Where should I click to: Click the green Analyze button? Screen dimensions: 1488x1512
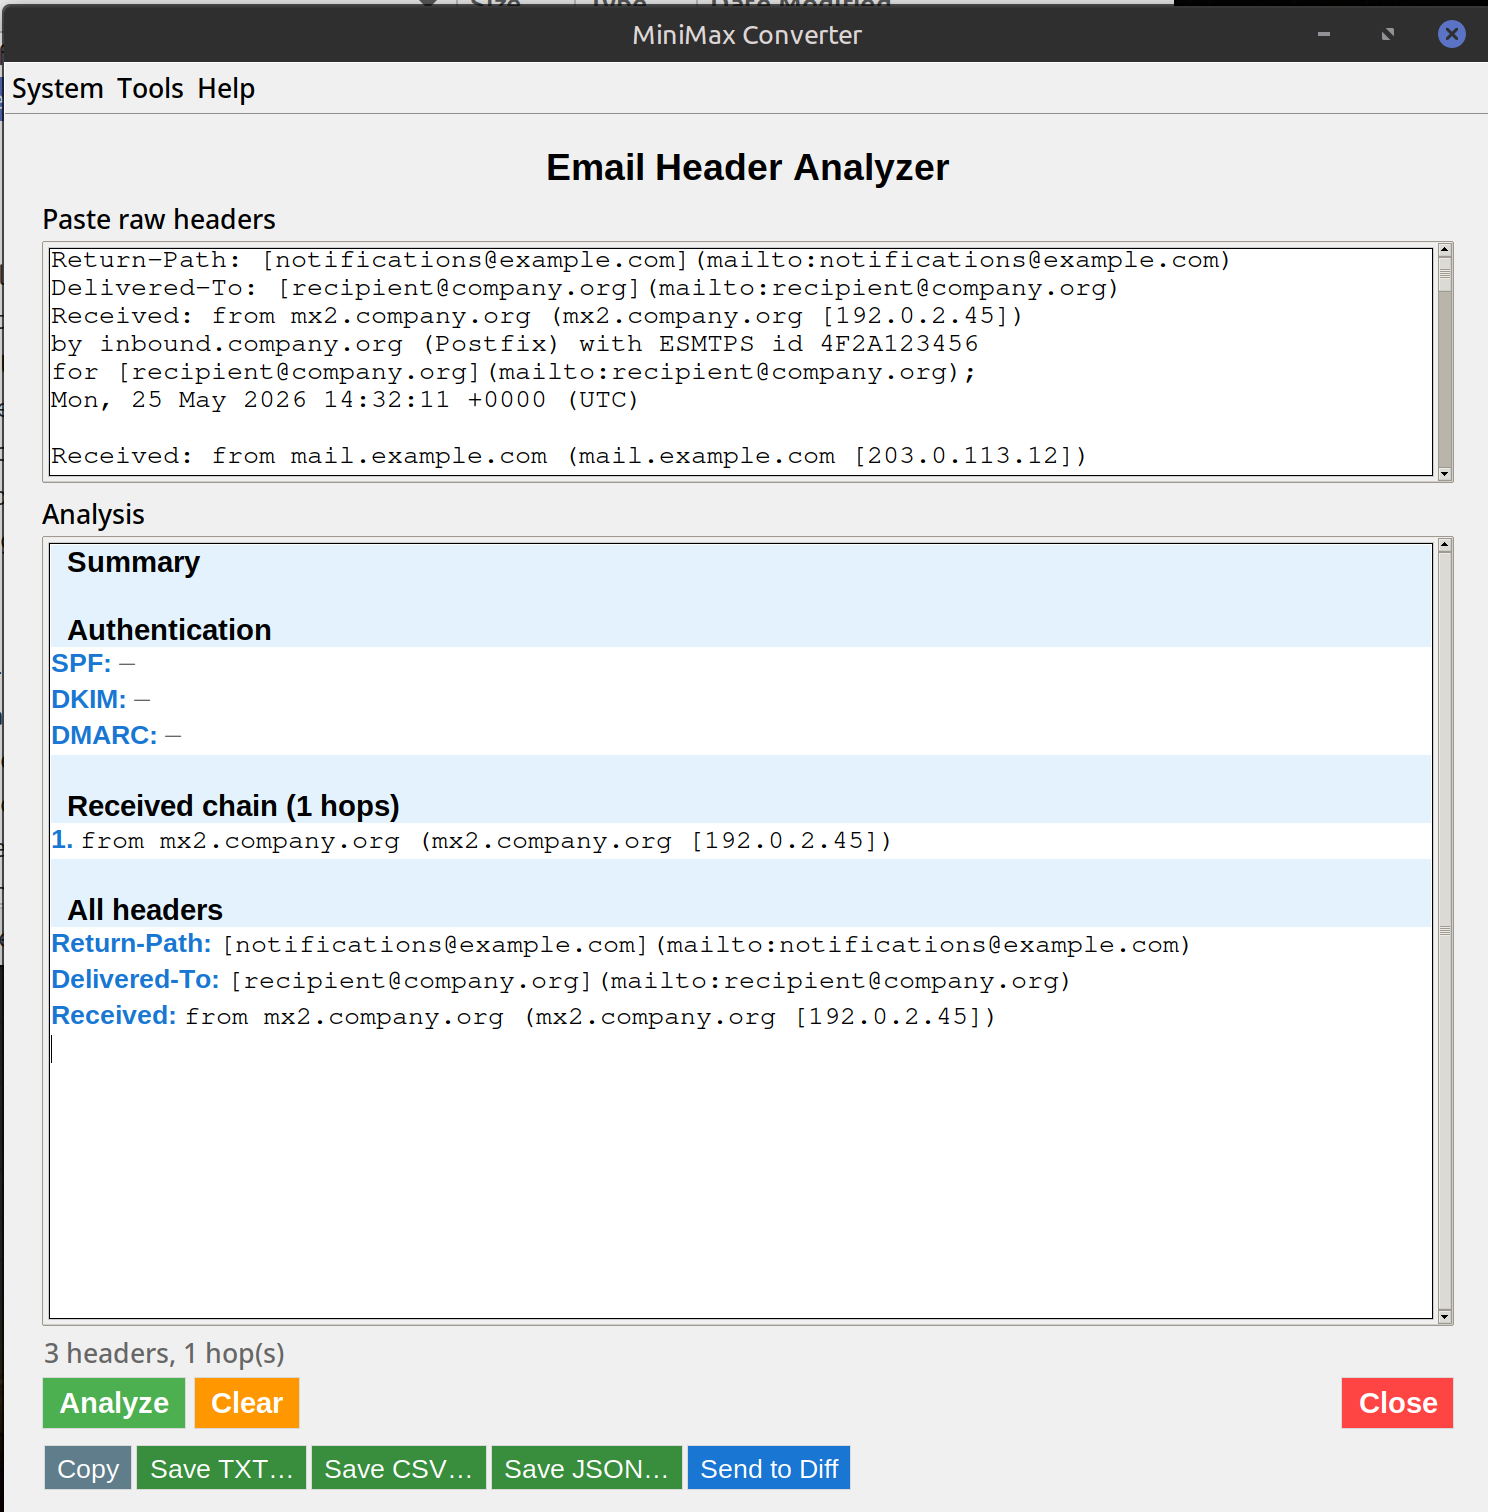[x=114, y=1403]
